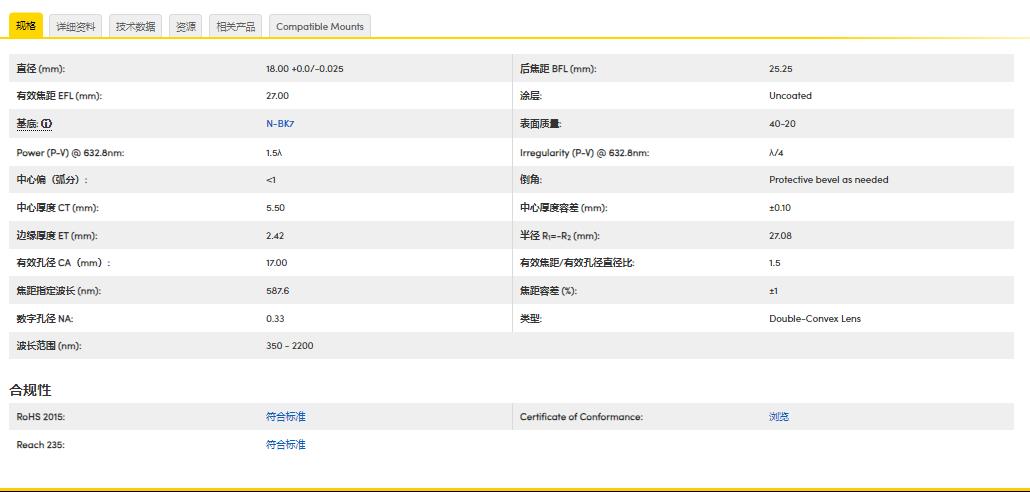Select the 规格 tab
This screenshot has height=492, width=1030.
pyautogui.click(x=26, y=26)
